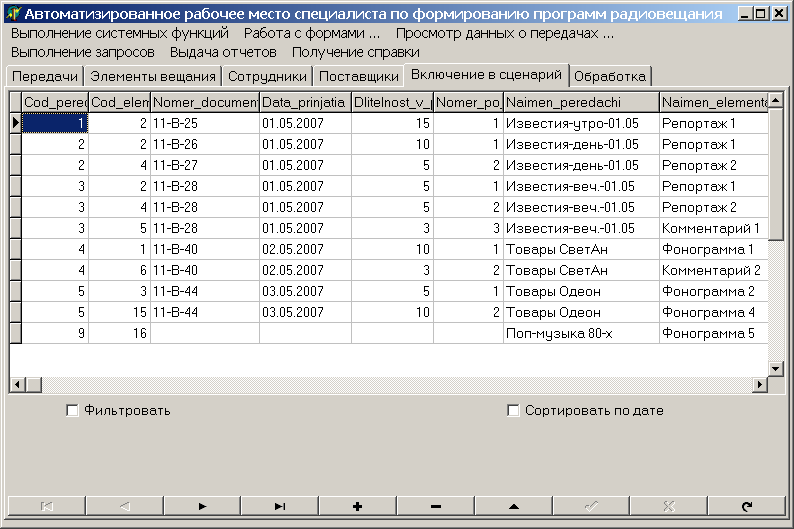794x529 pixels.
Task: Select the Товары Одеон cell in Фонограмма 4 row
Action: tap(581, 312)
